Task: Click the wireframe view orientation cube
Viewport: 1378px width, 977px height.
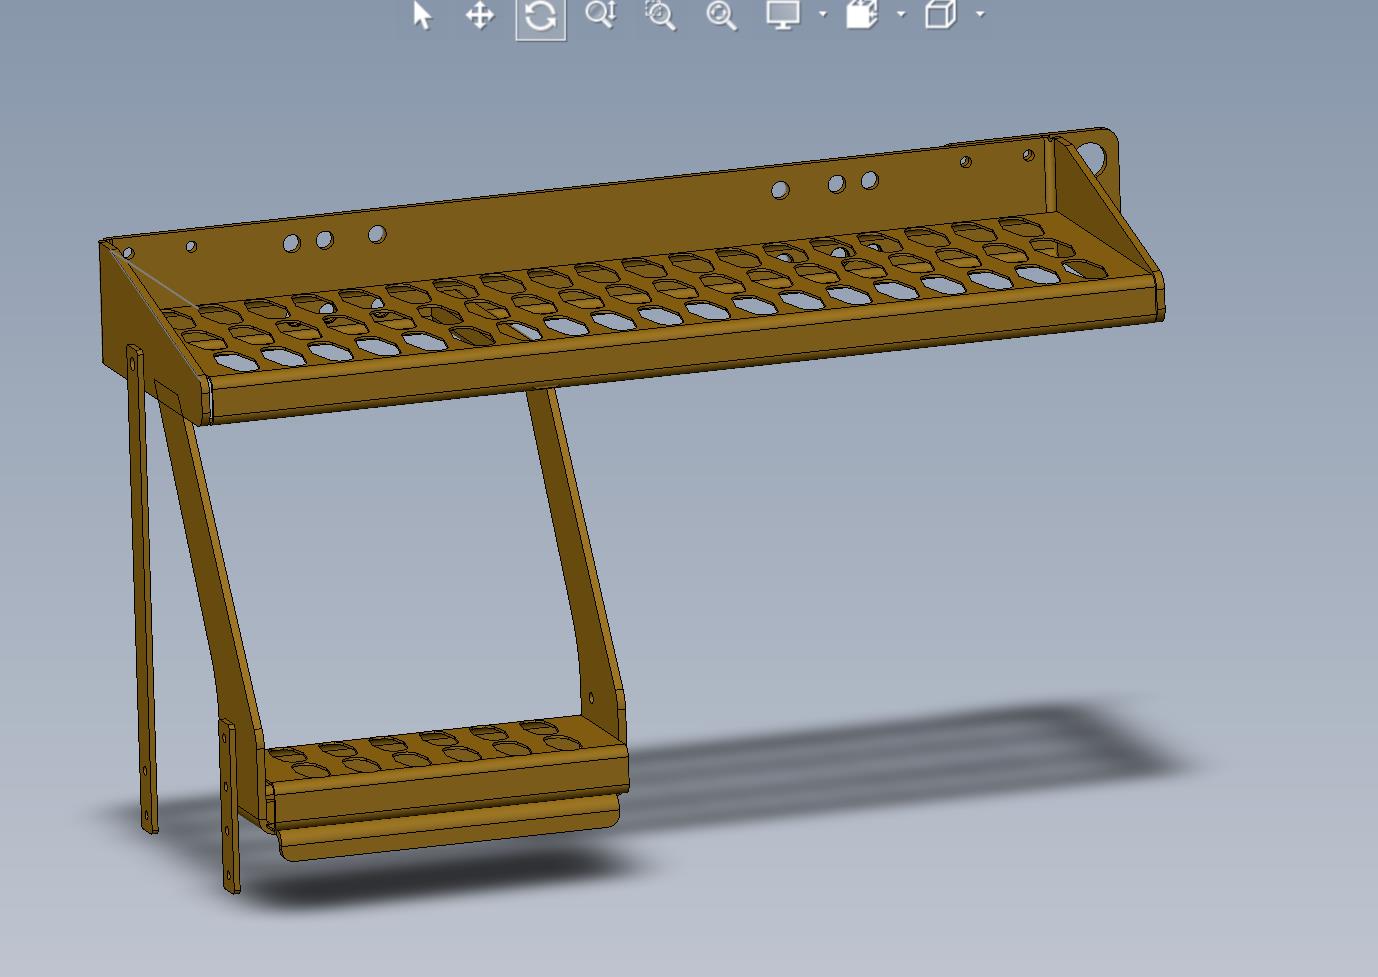Action: tap(940, 14)
